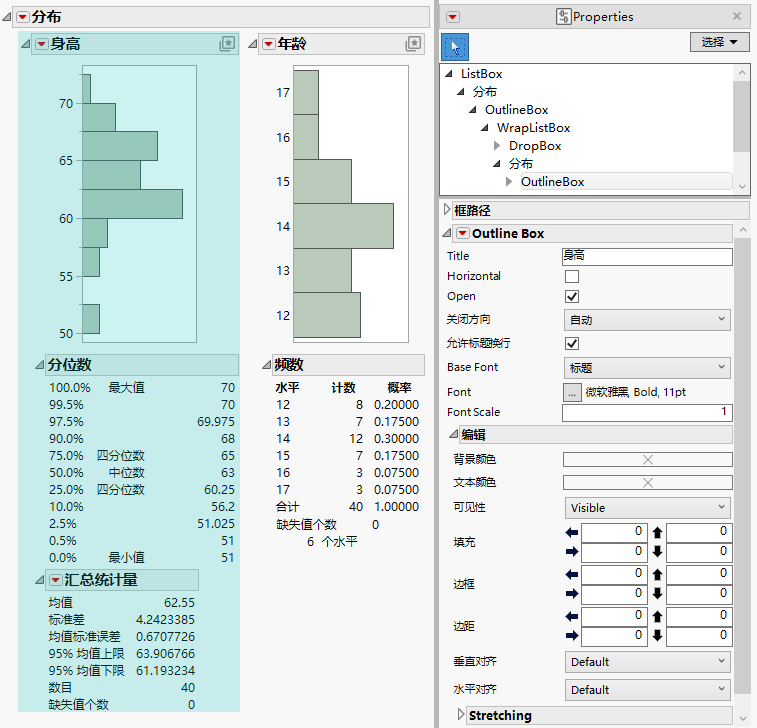
Task: Open the 关闭方向 dropdown
Action: click(x=647, y=320)
